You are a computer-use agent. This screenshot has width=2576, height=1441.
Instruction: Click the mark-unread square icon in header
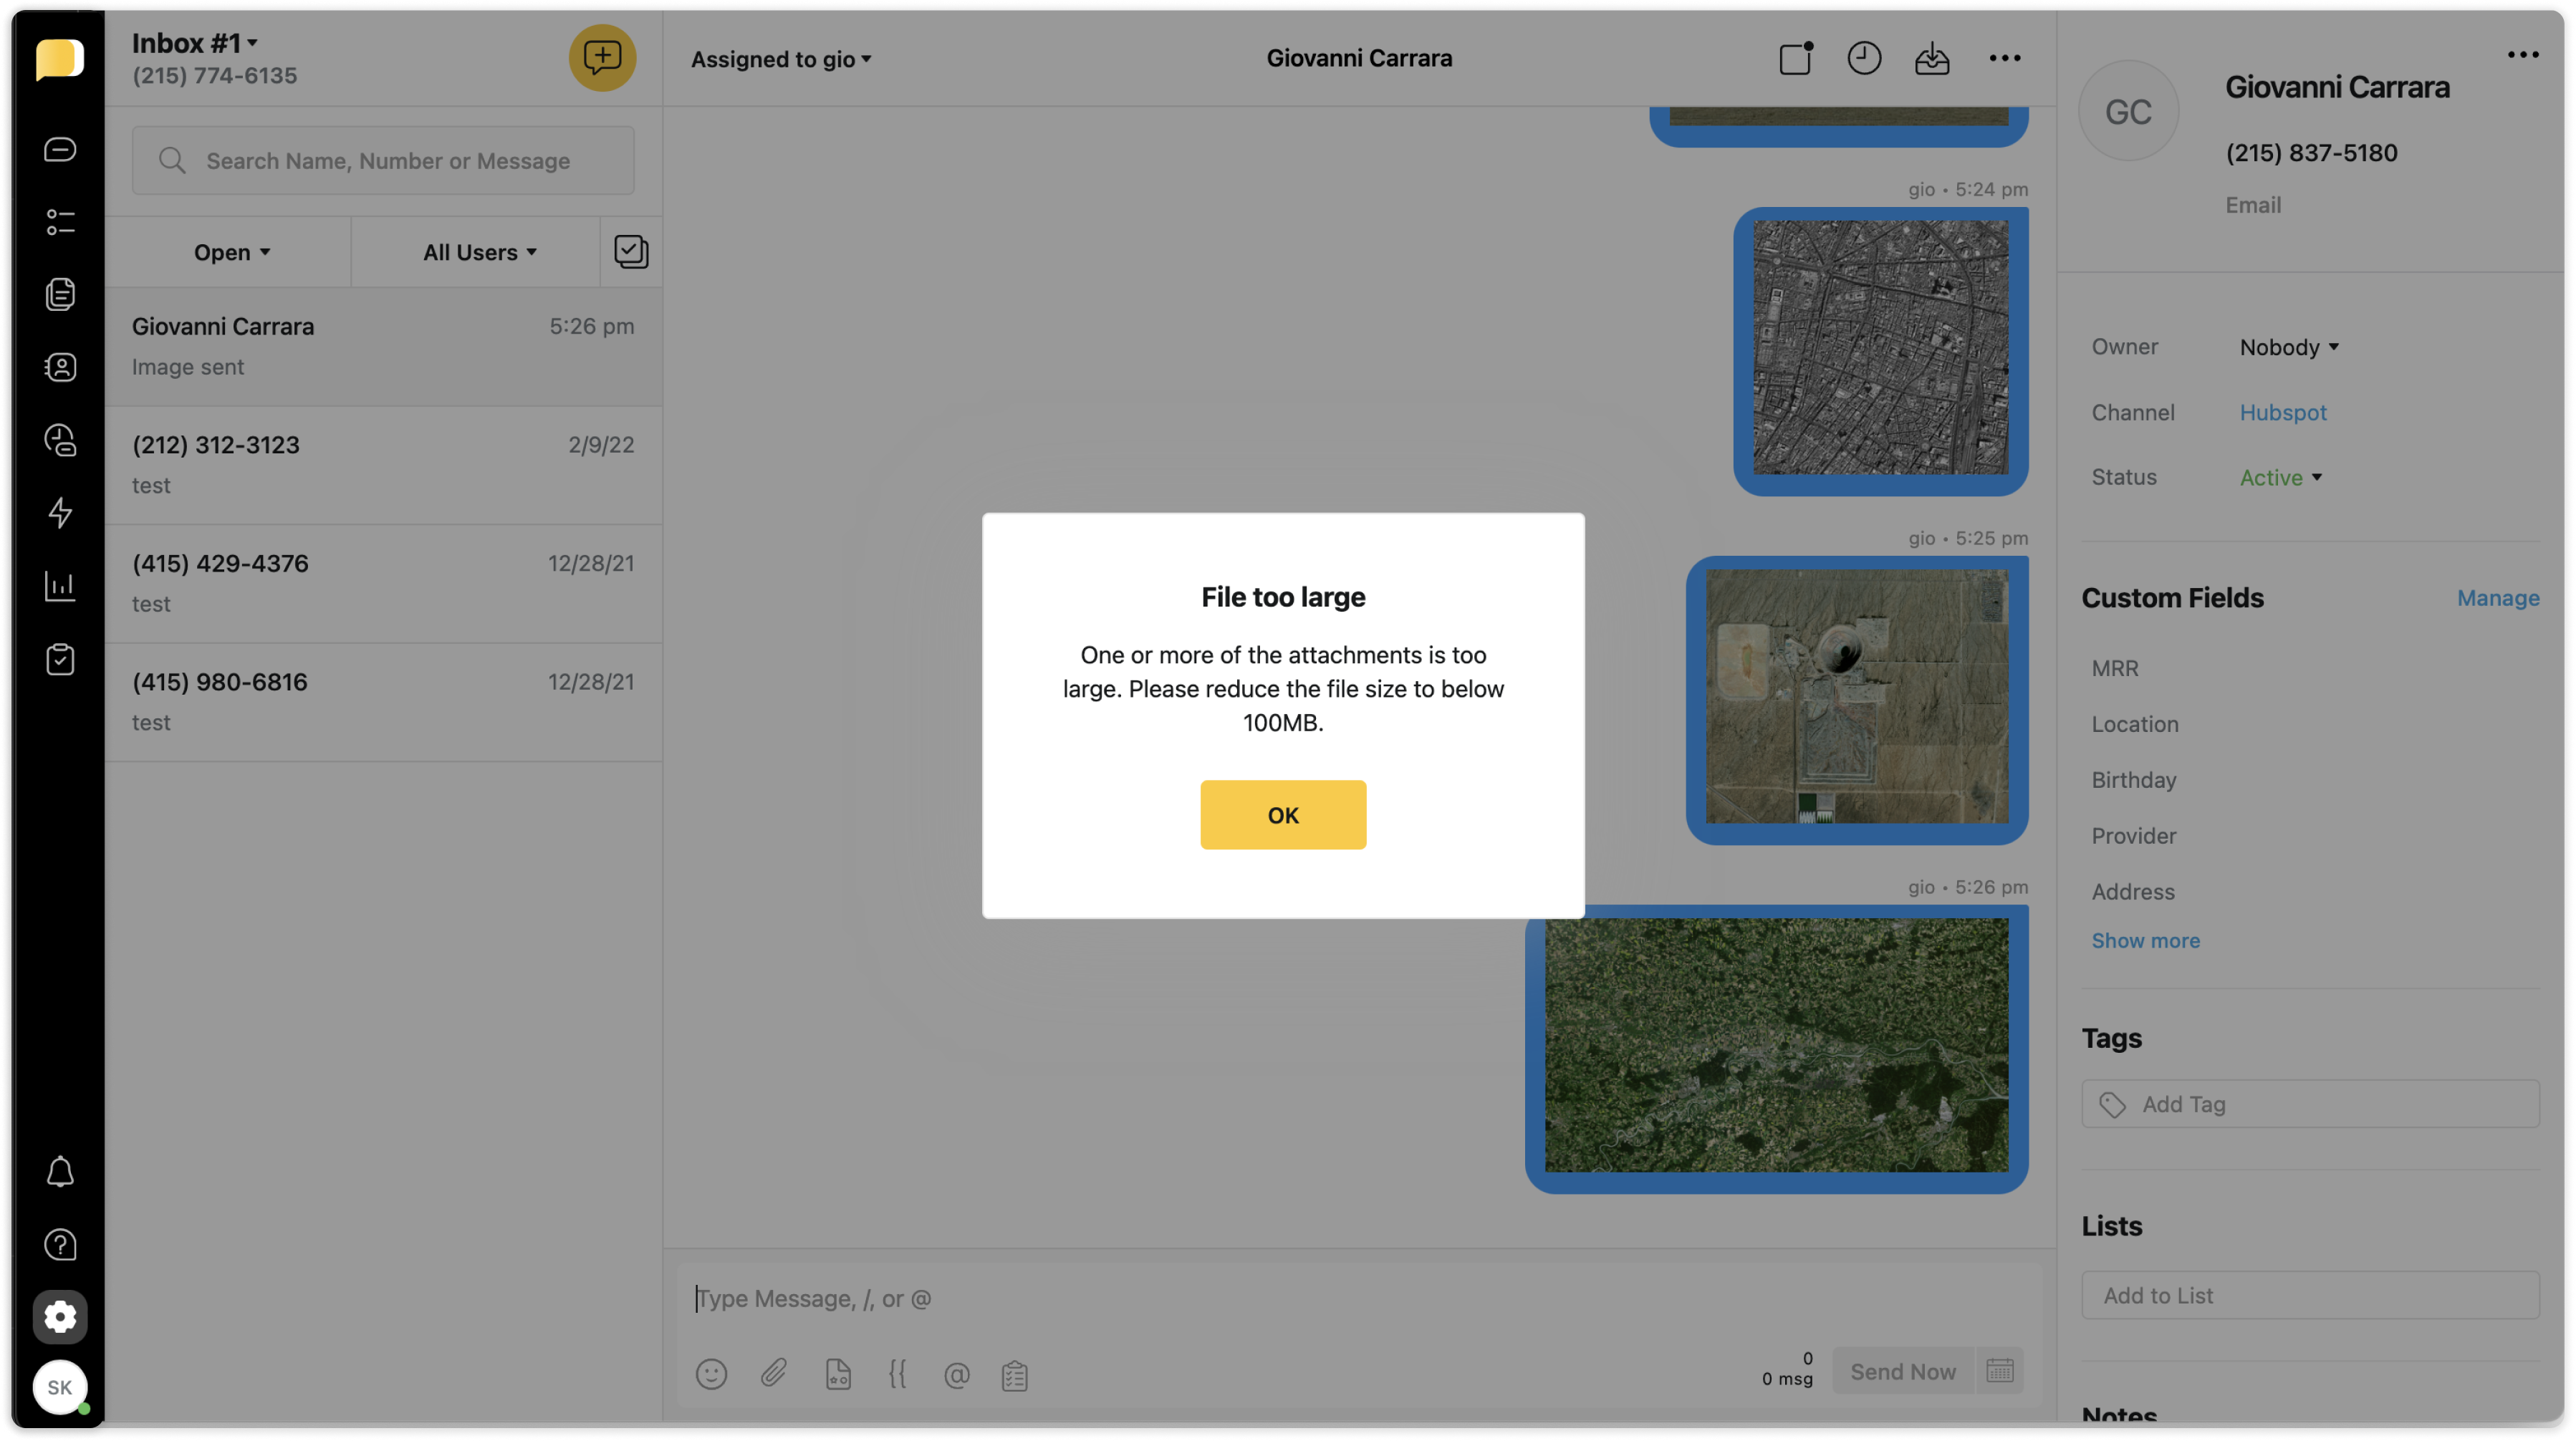(x=1795, y=58)
